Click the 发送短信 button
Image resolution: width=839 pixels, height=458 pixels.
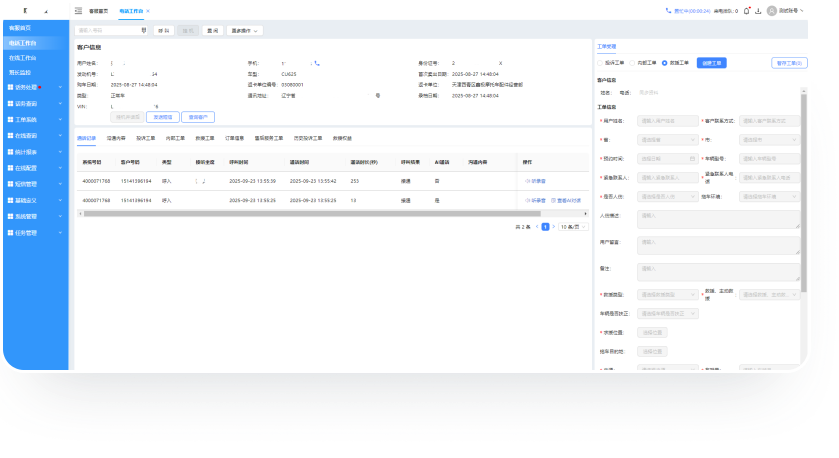point(162,117)
